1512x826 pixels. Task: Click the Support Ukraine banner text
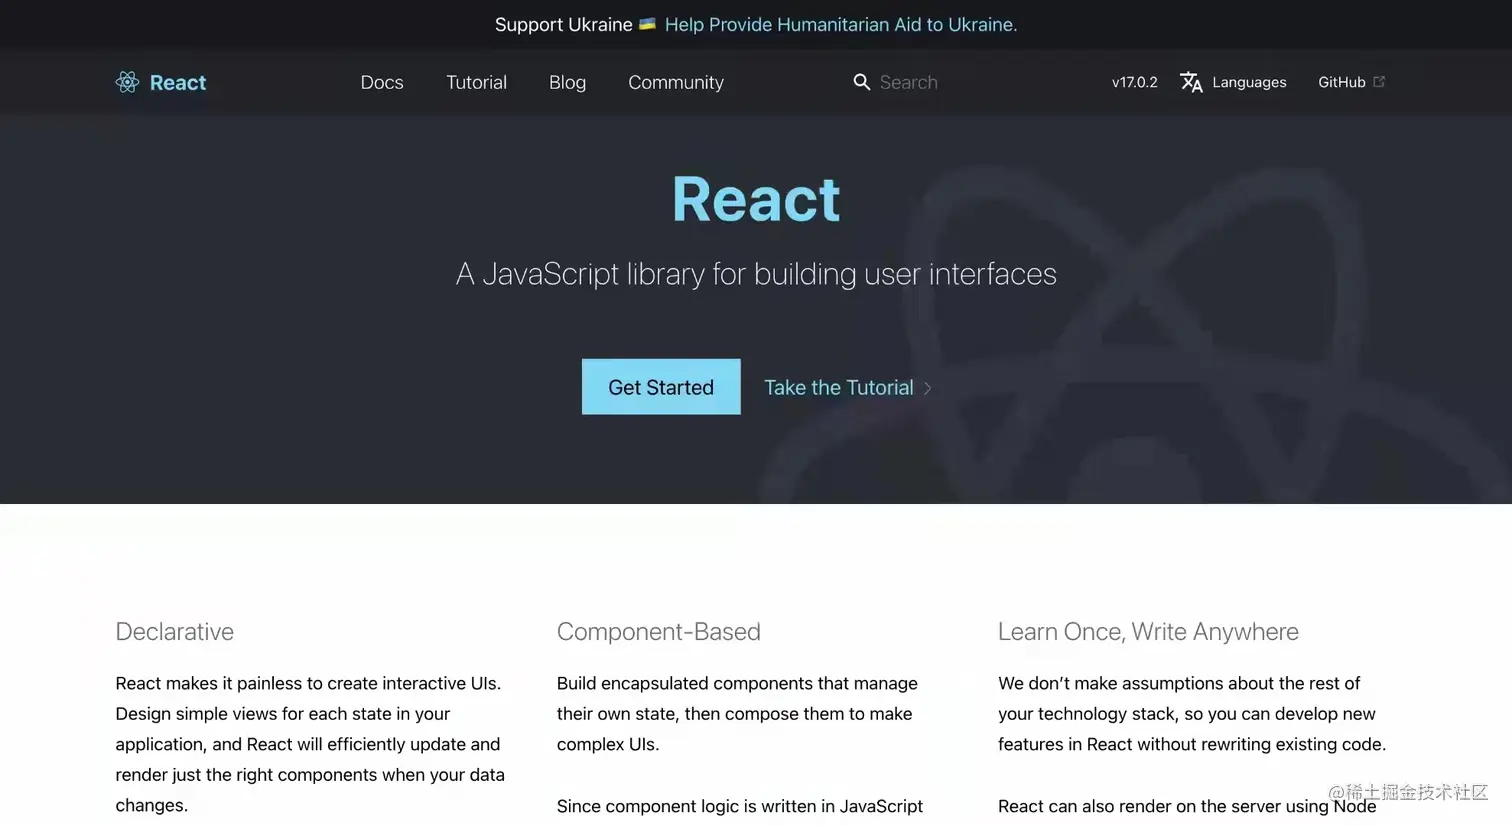tap(564, 24)
